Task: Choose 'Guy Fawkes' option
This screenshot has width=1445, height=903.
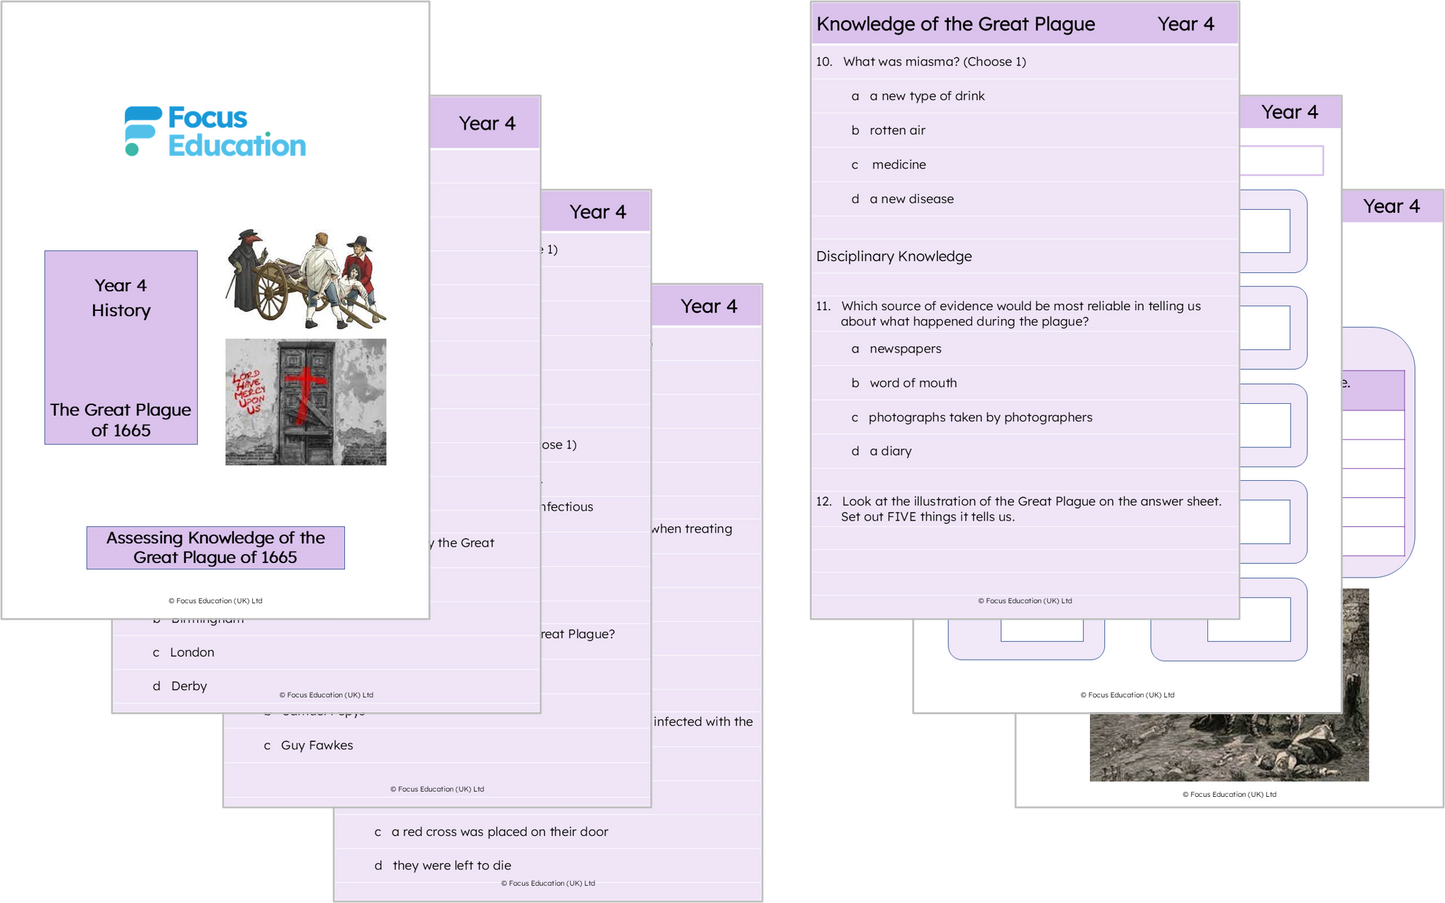Action: 308,745
